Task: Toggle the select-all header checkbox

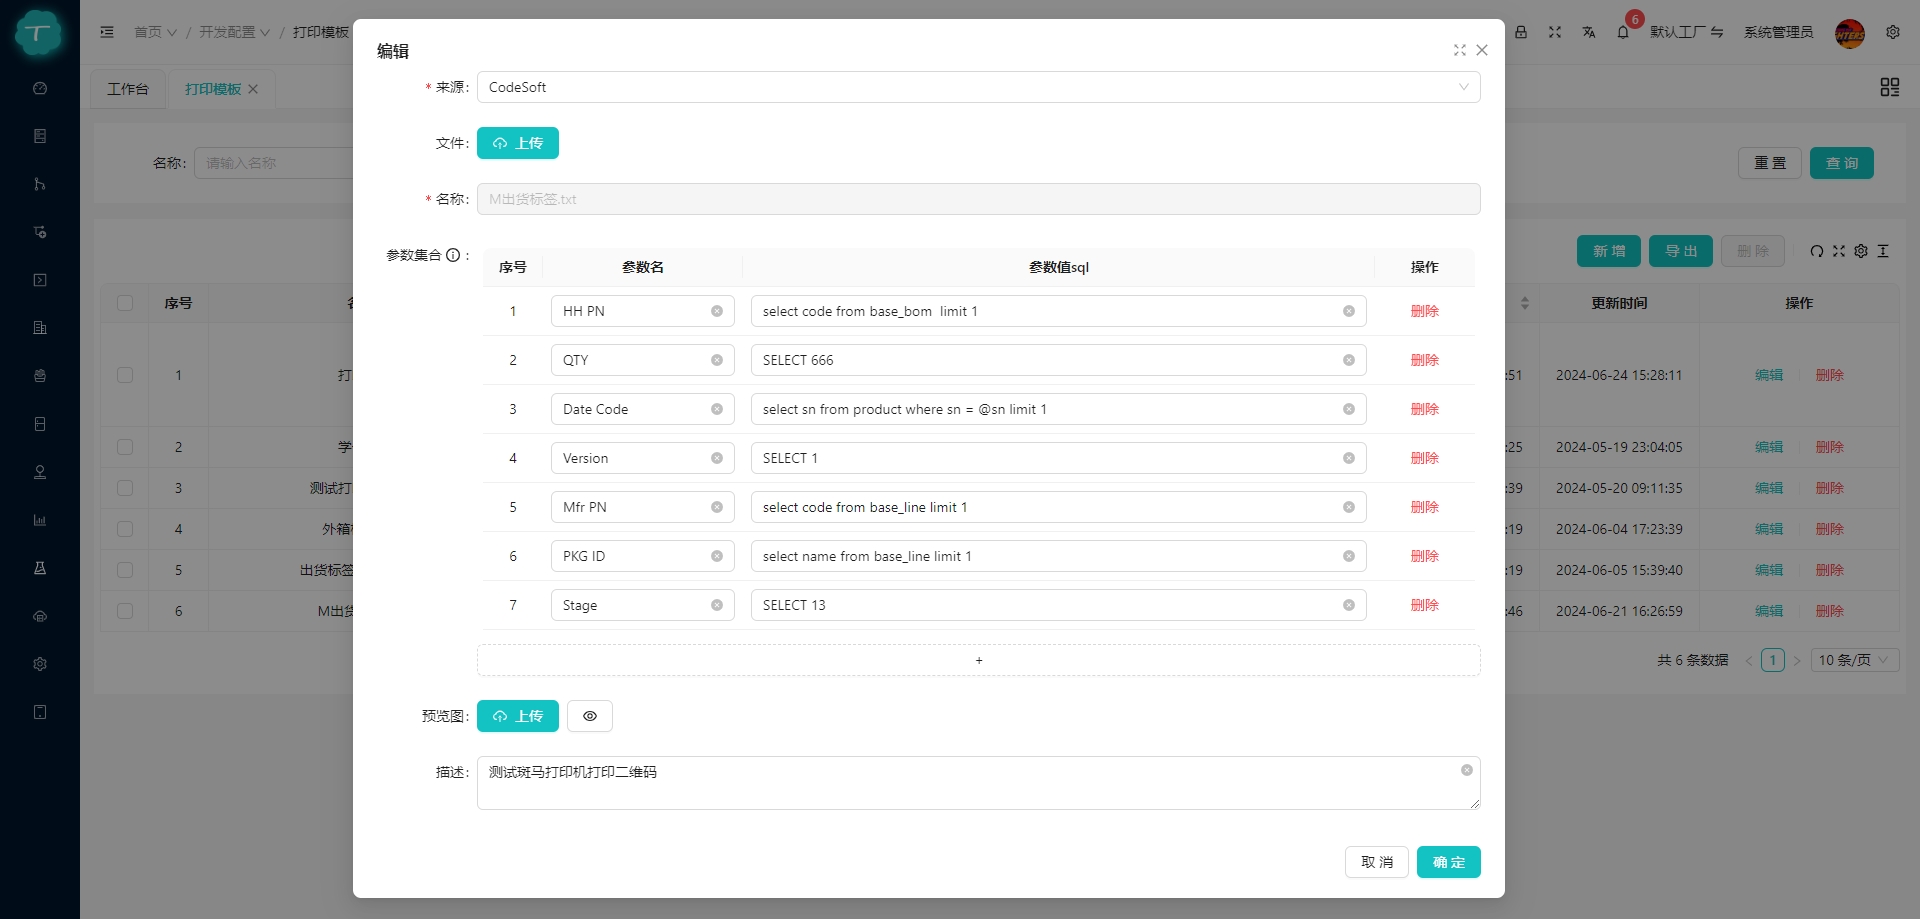Action: pyautogui.click(x=125, y=303)
